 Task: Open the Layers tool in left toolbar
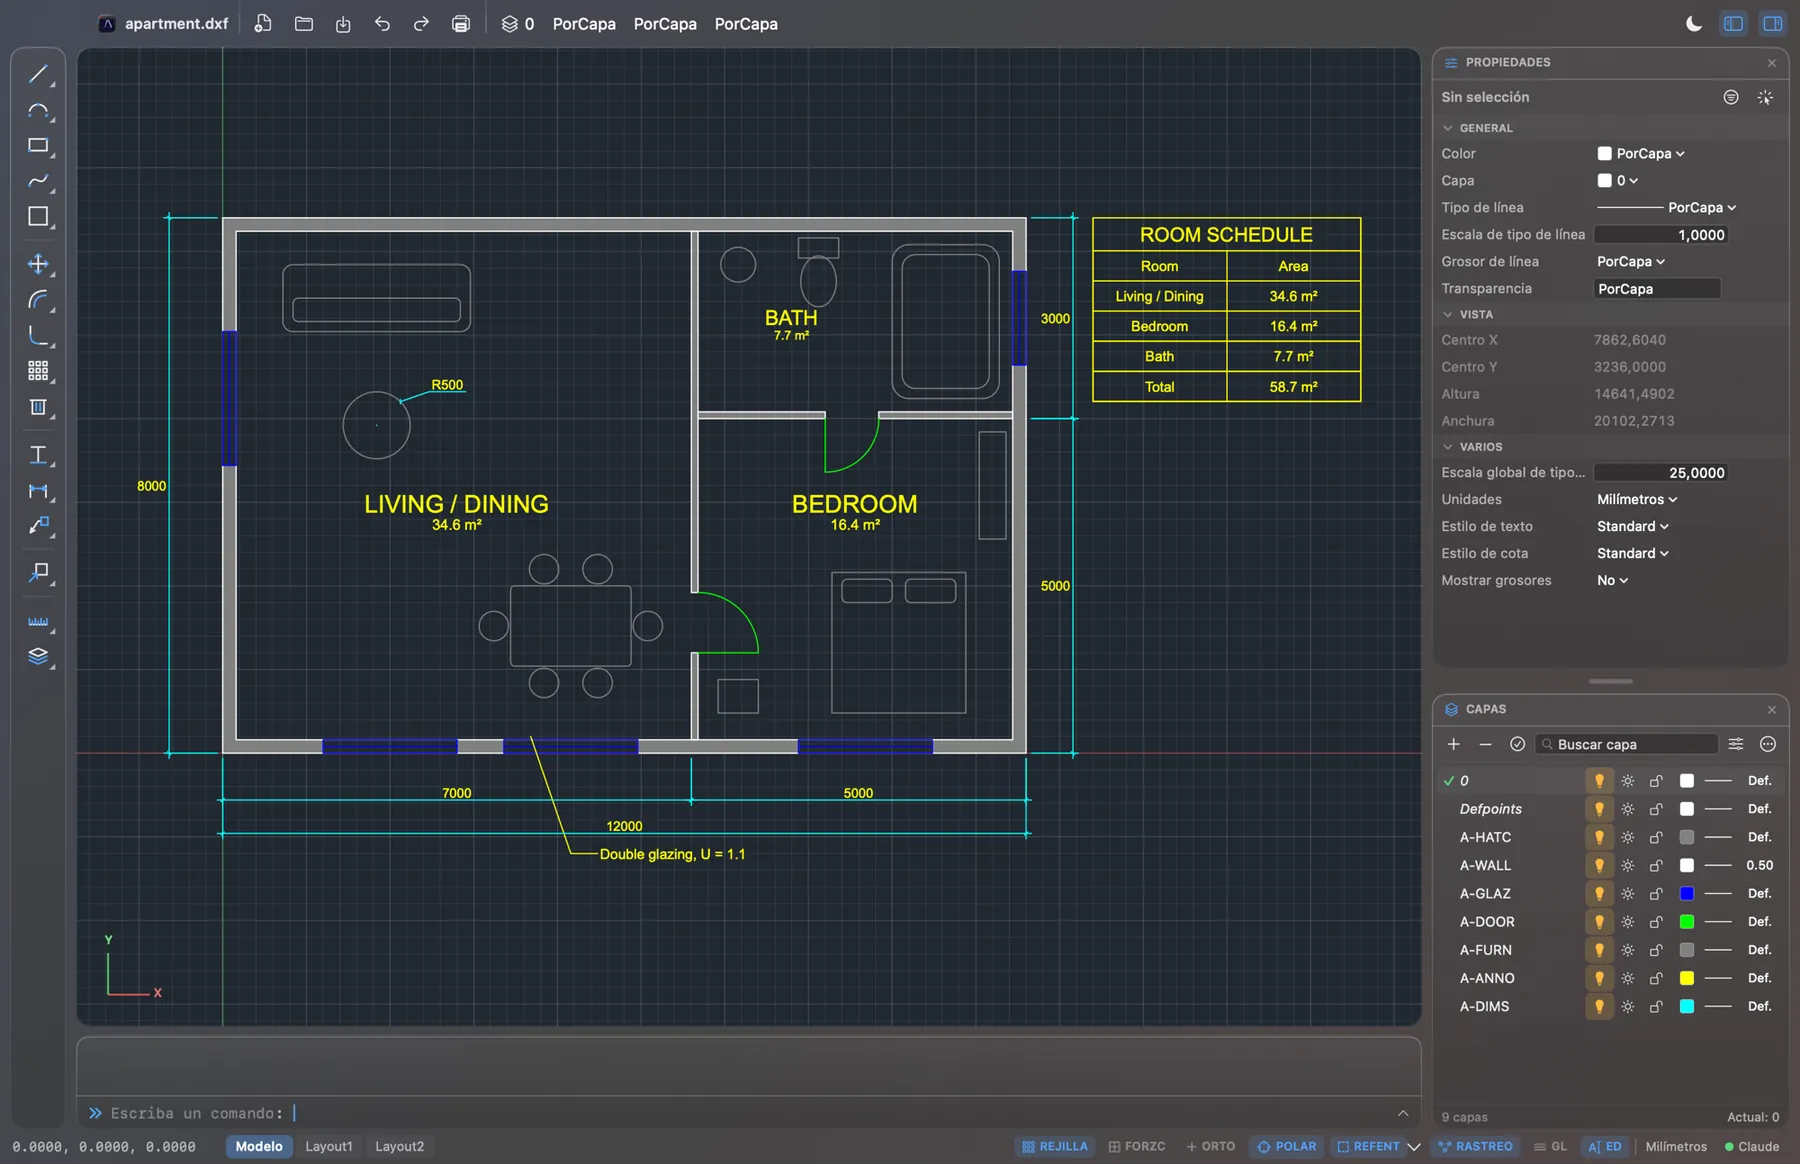click(38, 657)
